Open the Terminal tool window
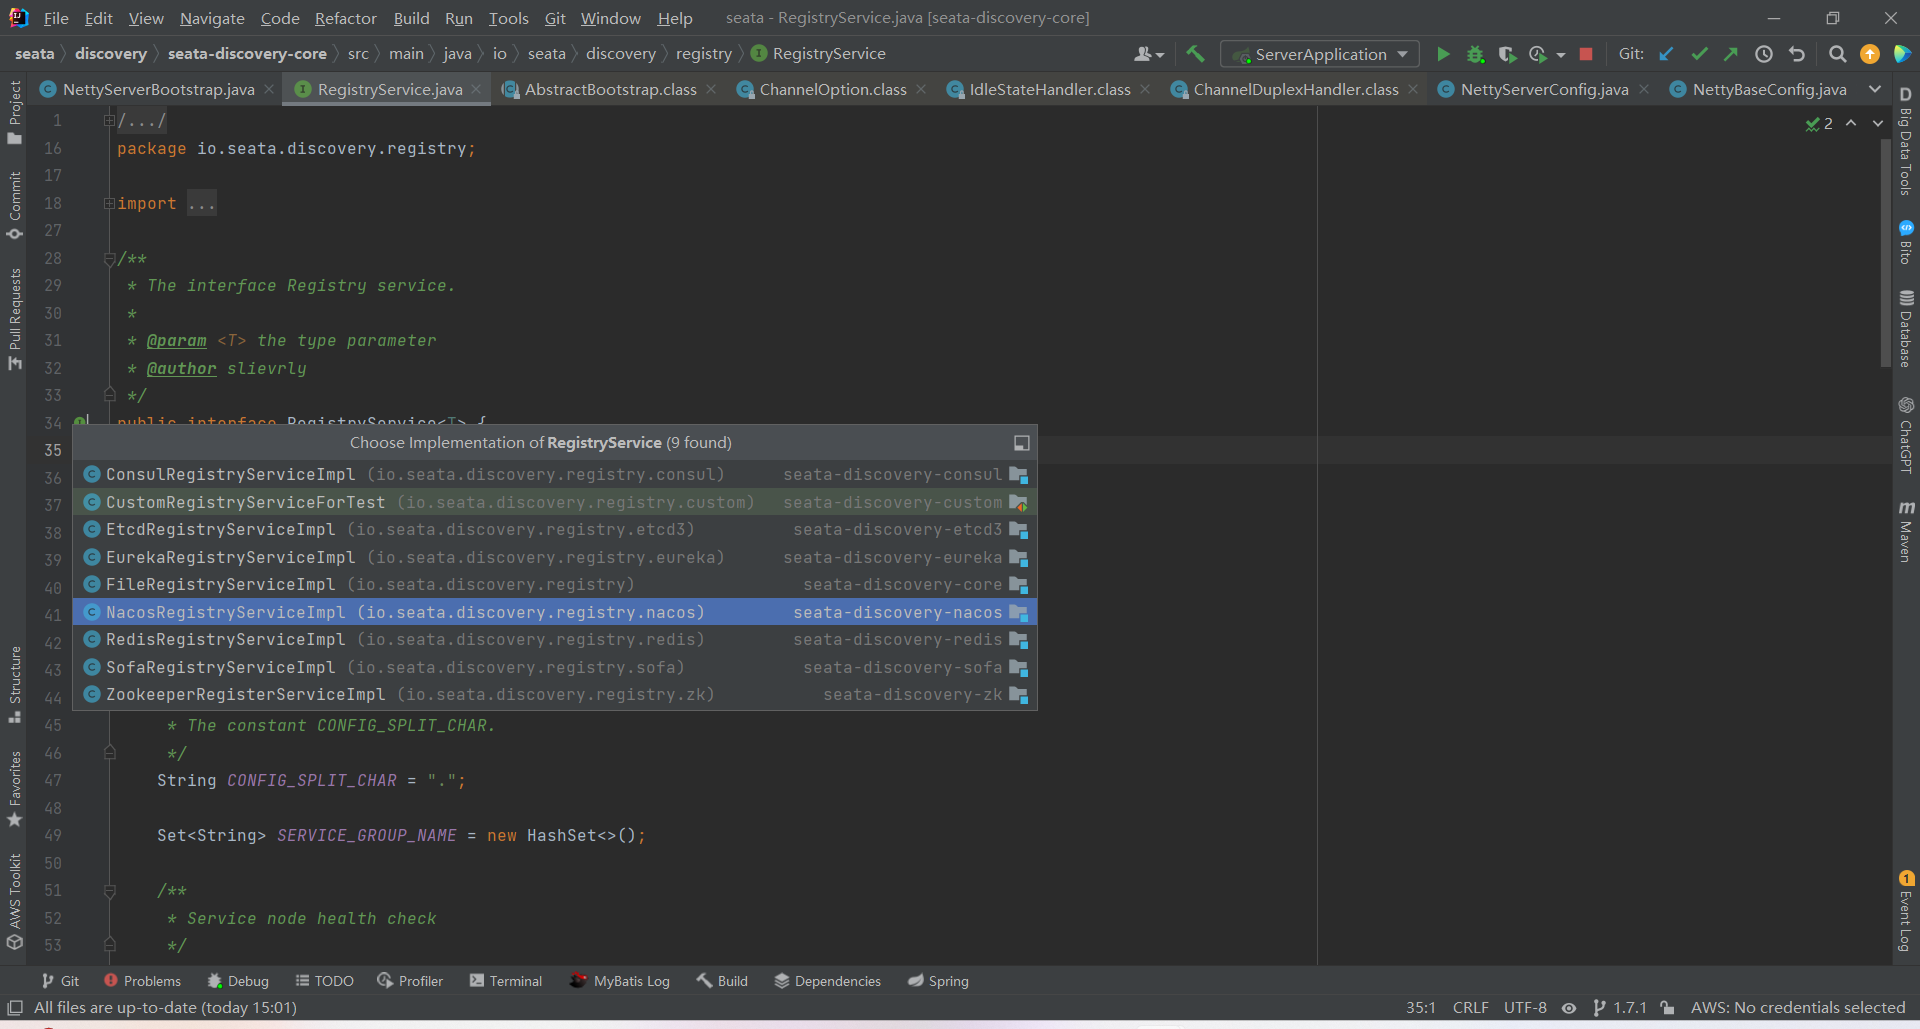 (x=506, y=981)
